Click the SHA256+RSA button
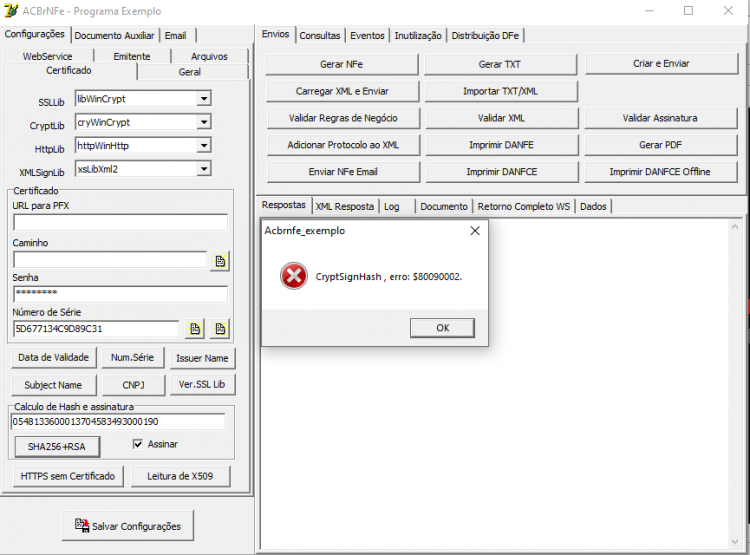Image resolution: width=750 pixels, height=555 pixels. [57, 446]
